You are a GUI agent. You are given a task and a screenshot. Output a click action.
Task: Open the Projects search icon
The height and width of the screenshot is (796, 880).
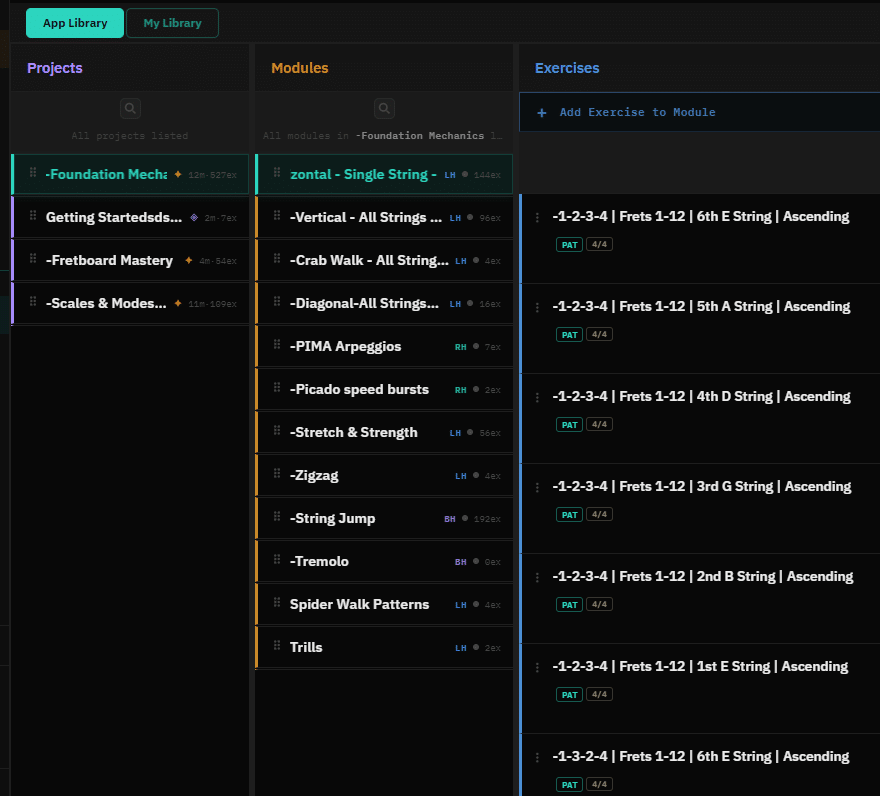[x=130, y=108]
